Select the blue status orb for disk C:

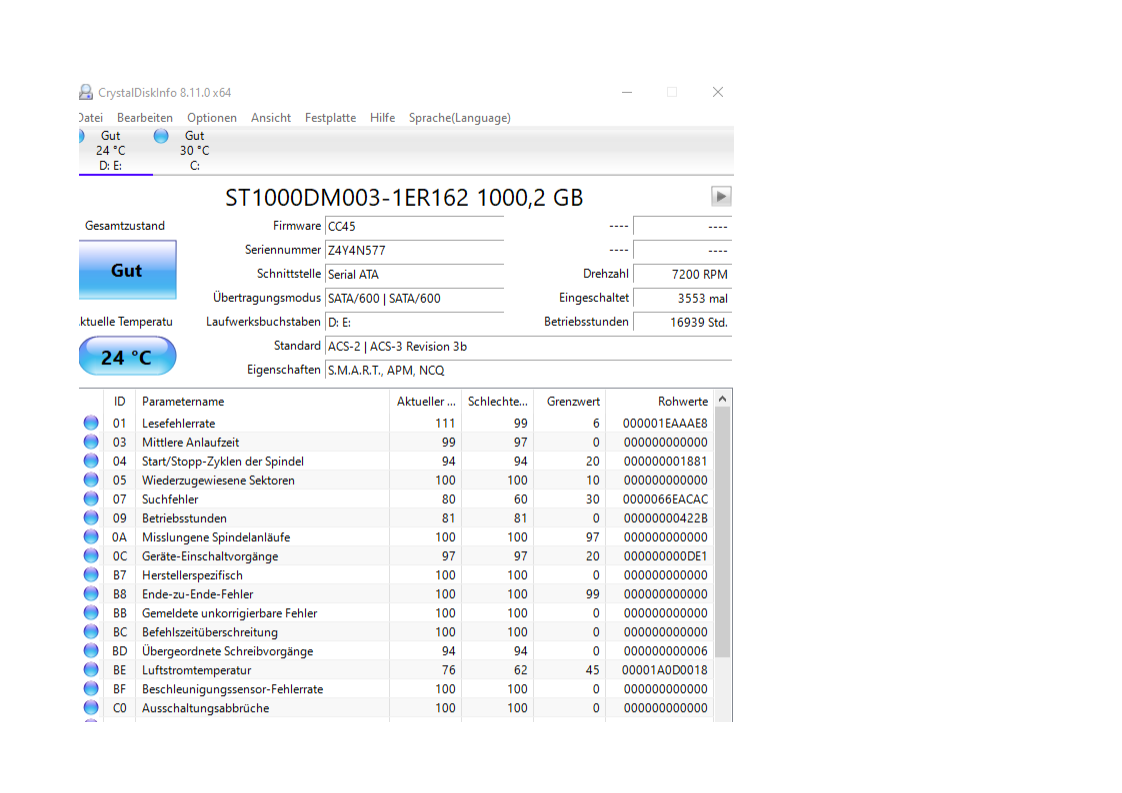point(161,136)
